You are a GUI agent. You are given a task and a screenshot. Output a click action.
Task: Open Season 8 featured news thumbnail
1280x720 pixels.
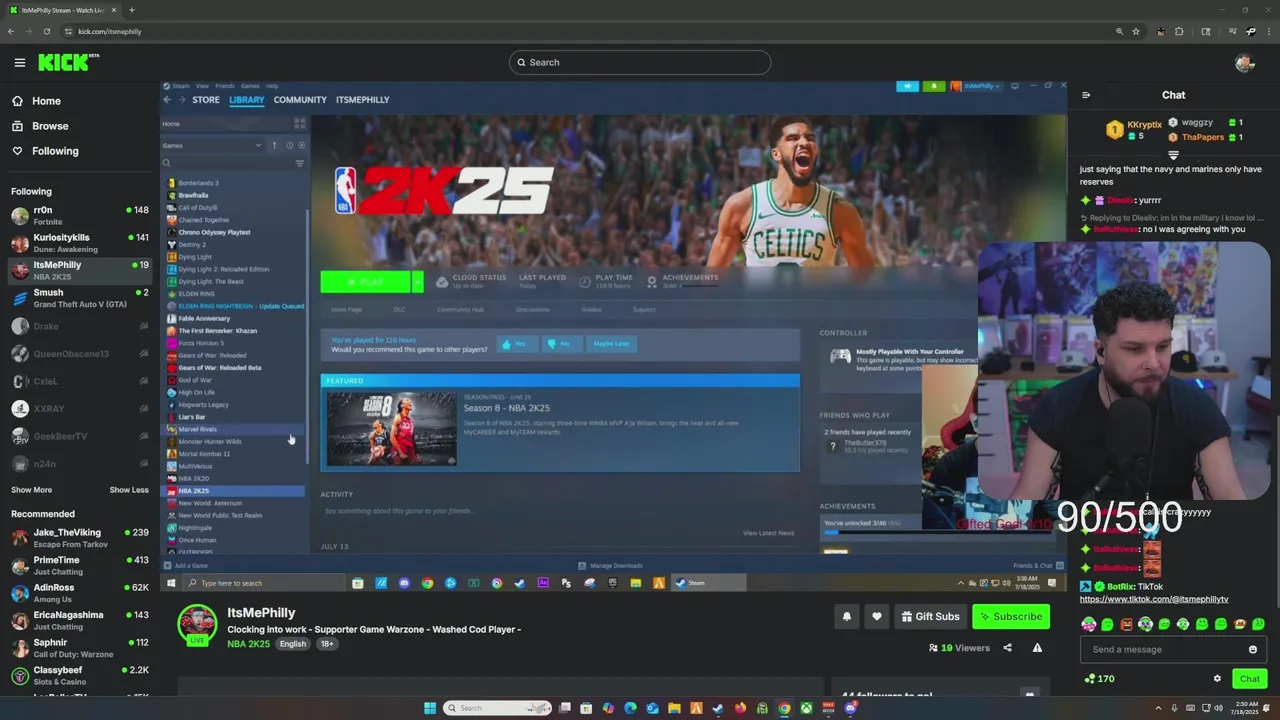coord(391,427)
